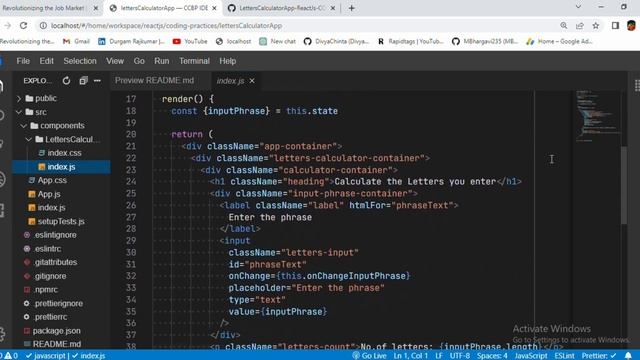Open the DivyaChinta GitHub bookmark

[336, 41]
